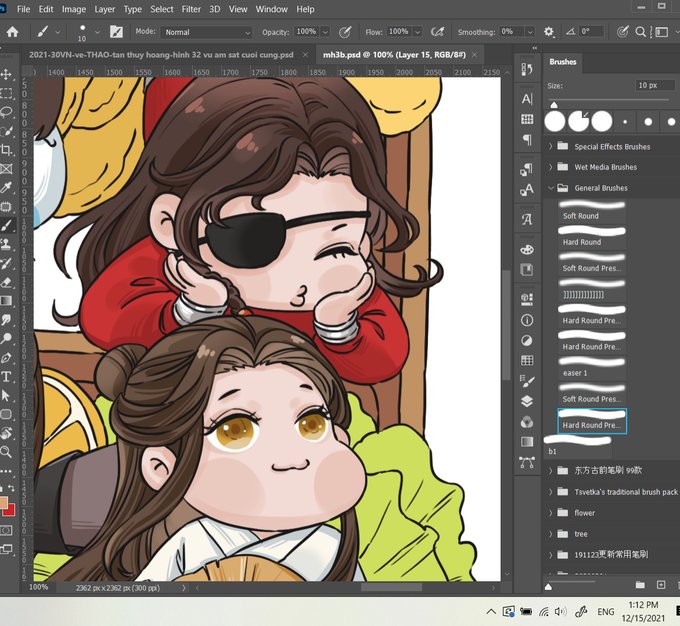Expand the flower brush folder
The width and height of the screenshot is (680, 626).
click(550, 513)
